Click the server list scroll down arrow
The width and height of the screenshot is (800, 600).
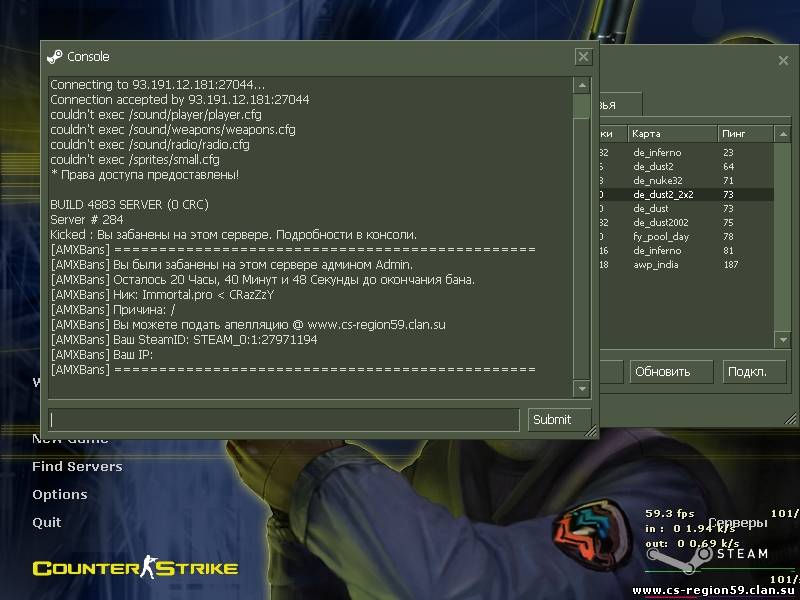[783, 339]
